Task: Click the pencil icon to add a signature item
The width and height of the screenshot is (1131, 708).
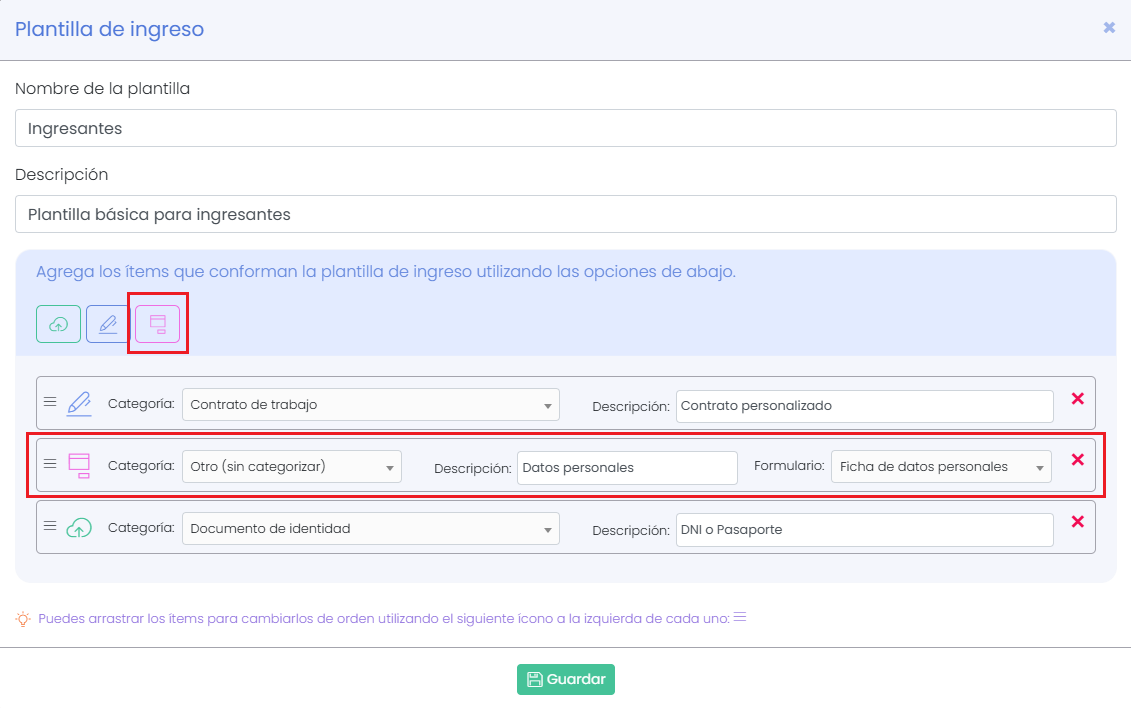Action: click(x=106, y=323)
